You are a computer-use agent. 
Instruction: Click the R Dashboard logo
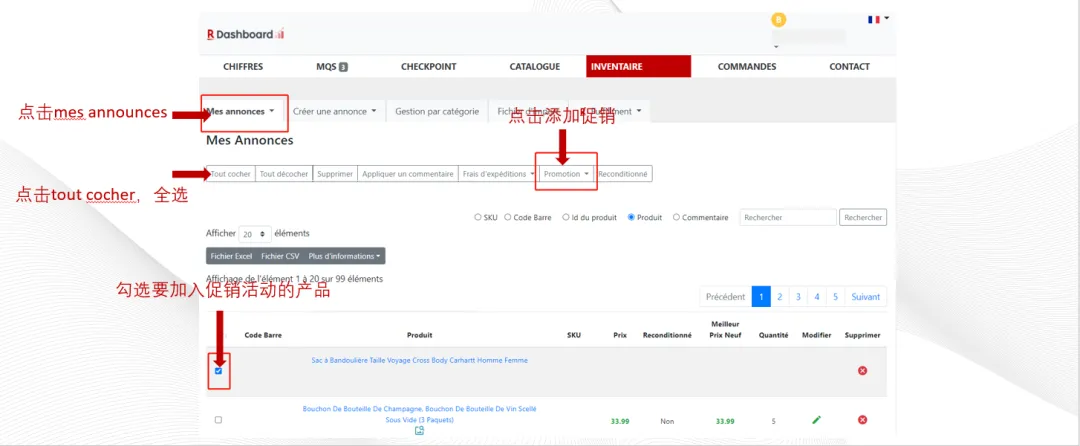(x=245, y=34)
